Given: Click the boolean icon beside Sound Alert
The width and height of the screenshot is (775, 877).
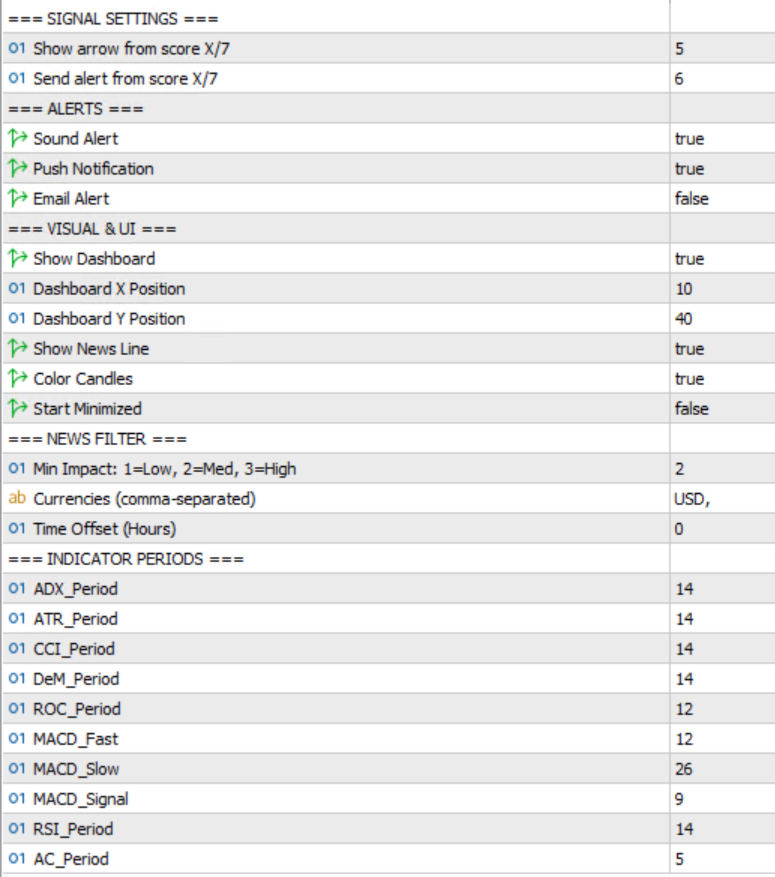Looking at the screenshot, I should (17, 139).
